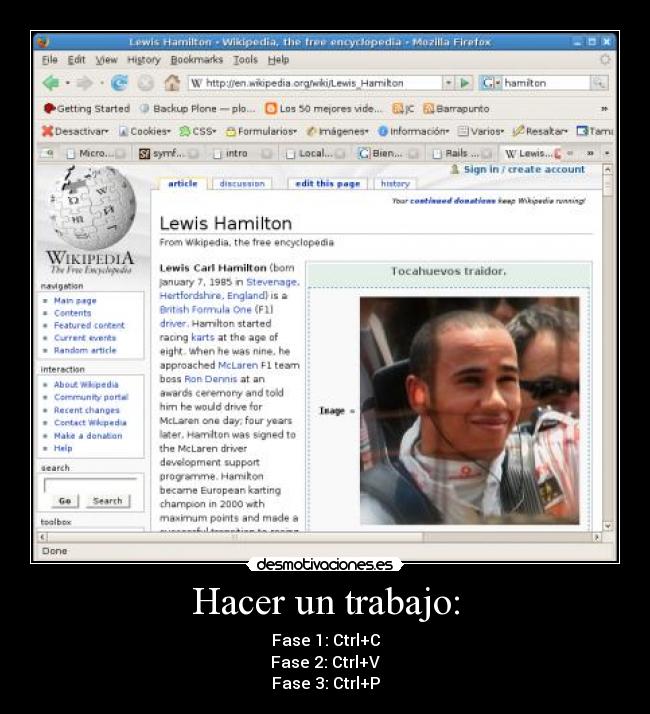650x714 pixels.
Task: Open the File menu
Action: pos(50,60)
